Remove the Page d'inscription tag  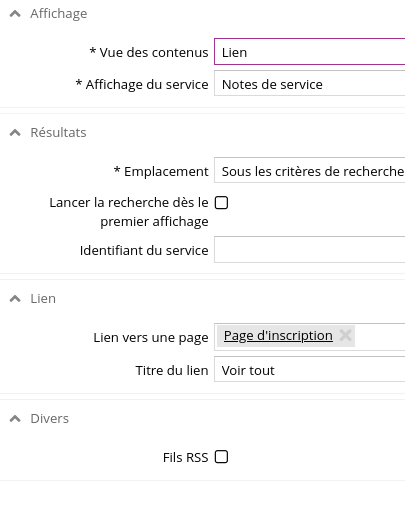(345, 335)
